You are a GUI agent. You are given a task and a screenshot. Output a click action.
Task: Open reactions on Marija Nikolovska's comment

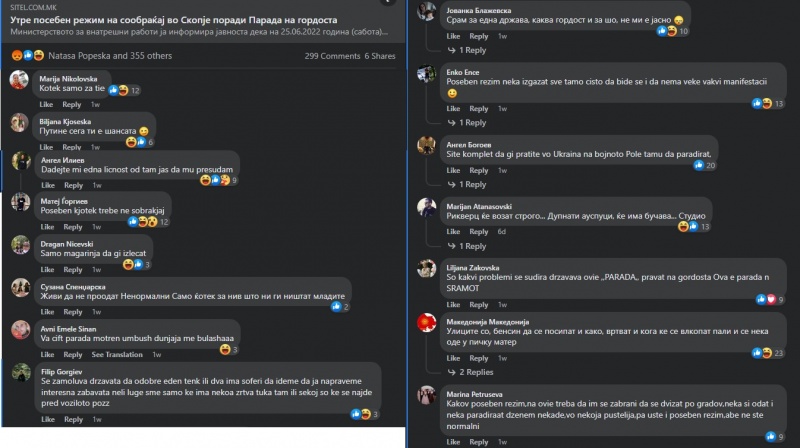124,90
